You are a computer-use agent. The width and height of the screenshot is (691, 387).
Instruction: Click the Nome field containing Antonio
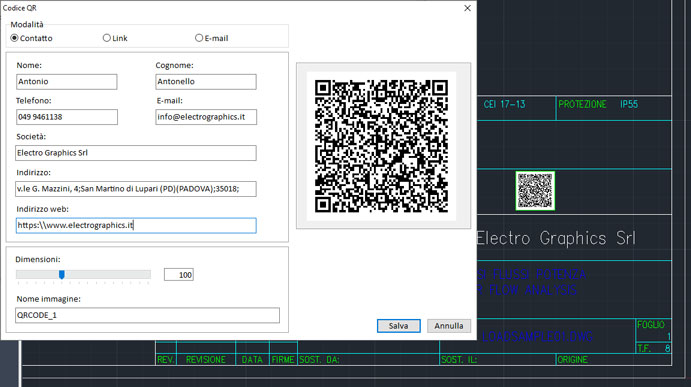67,82
